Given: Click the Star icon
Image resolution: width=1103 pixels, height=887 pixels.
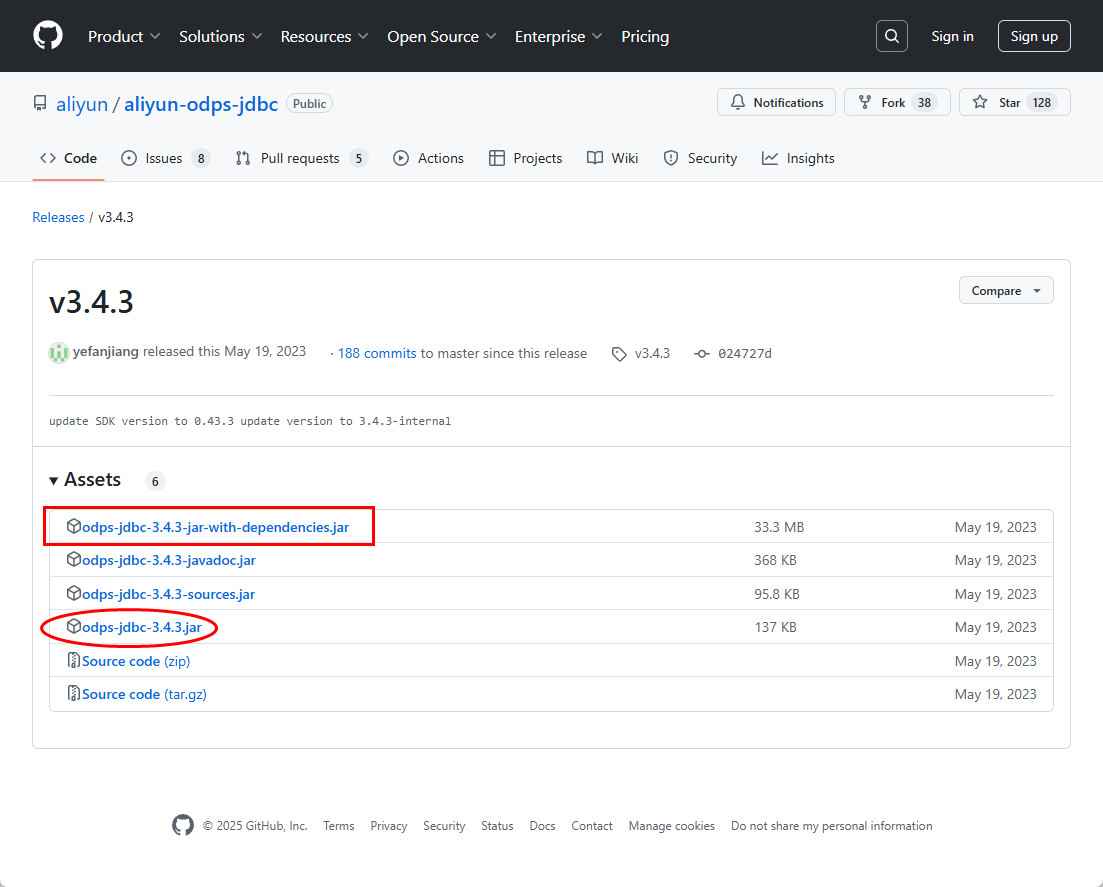Looking at the screenshot, I should pyautogui.click(x=980, y=102).
